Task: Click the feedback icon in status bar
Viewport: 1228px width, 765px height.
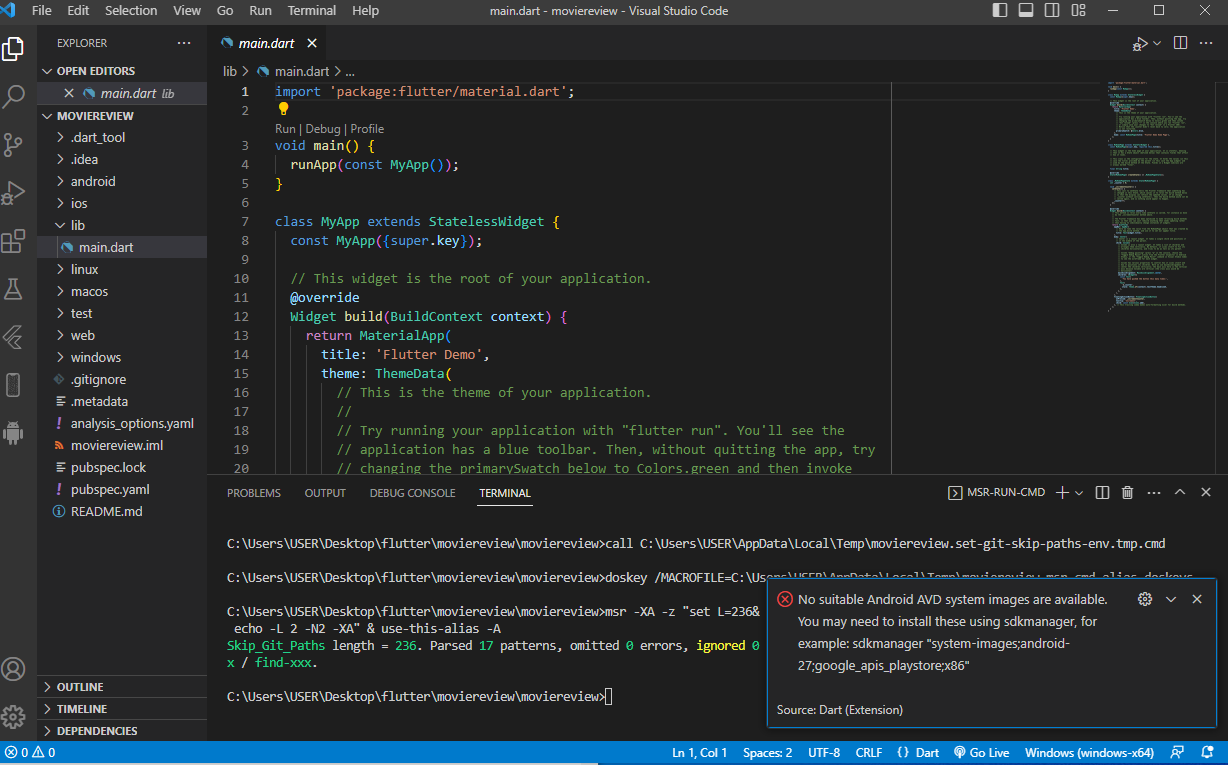Action: (1178, 752)
